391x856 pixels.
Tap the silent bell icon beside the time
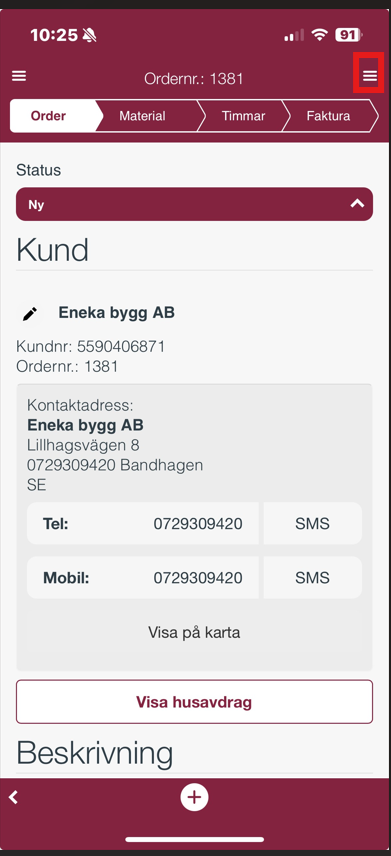89,35
